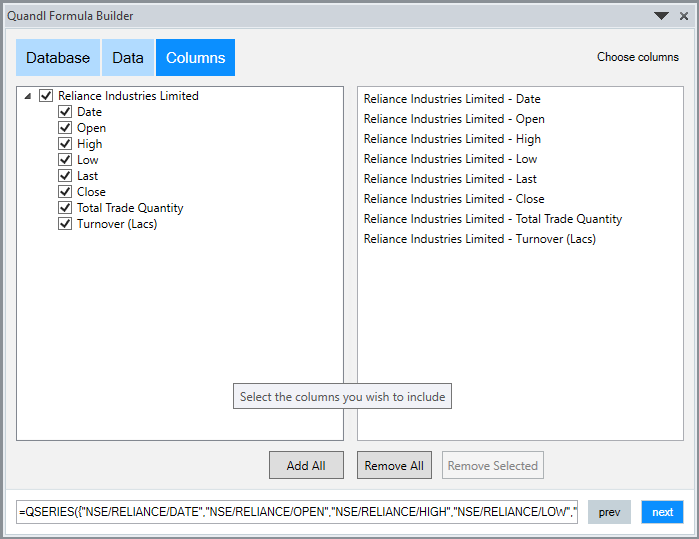Viewport: 699px width, 539px height.
Task: Switch to the Data tab
Action: click(128, 58)
